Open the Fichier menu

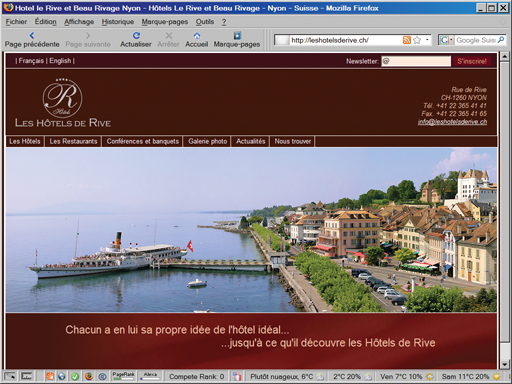pos(16,22)
